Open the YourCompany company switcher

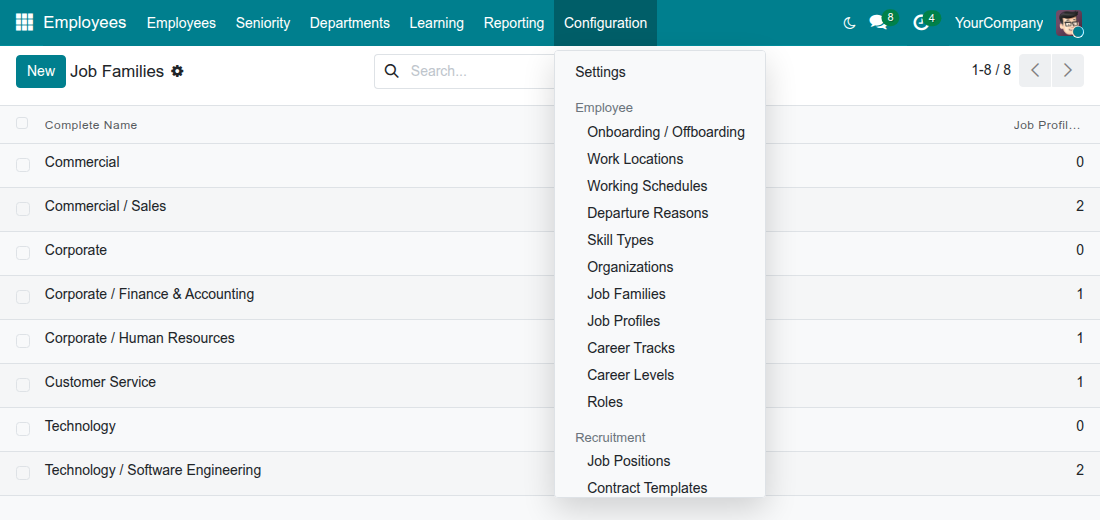coord(998,23)
